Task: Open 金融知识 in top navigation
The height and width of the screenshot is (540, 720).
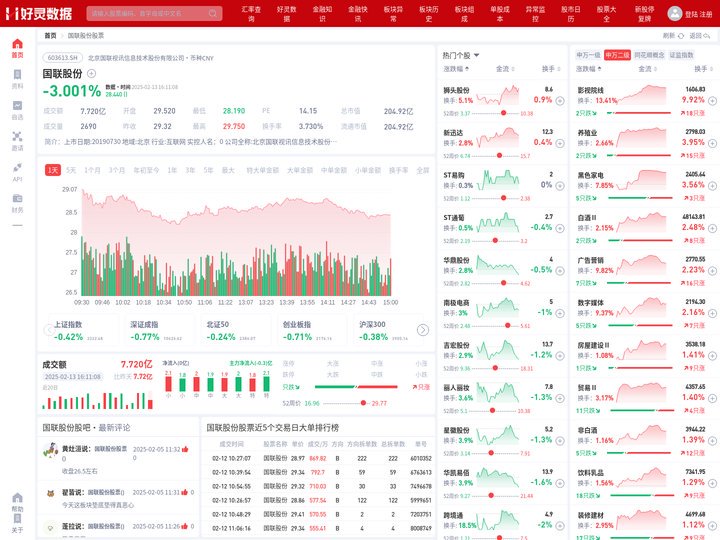Action: [x=322, y=14]
